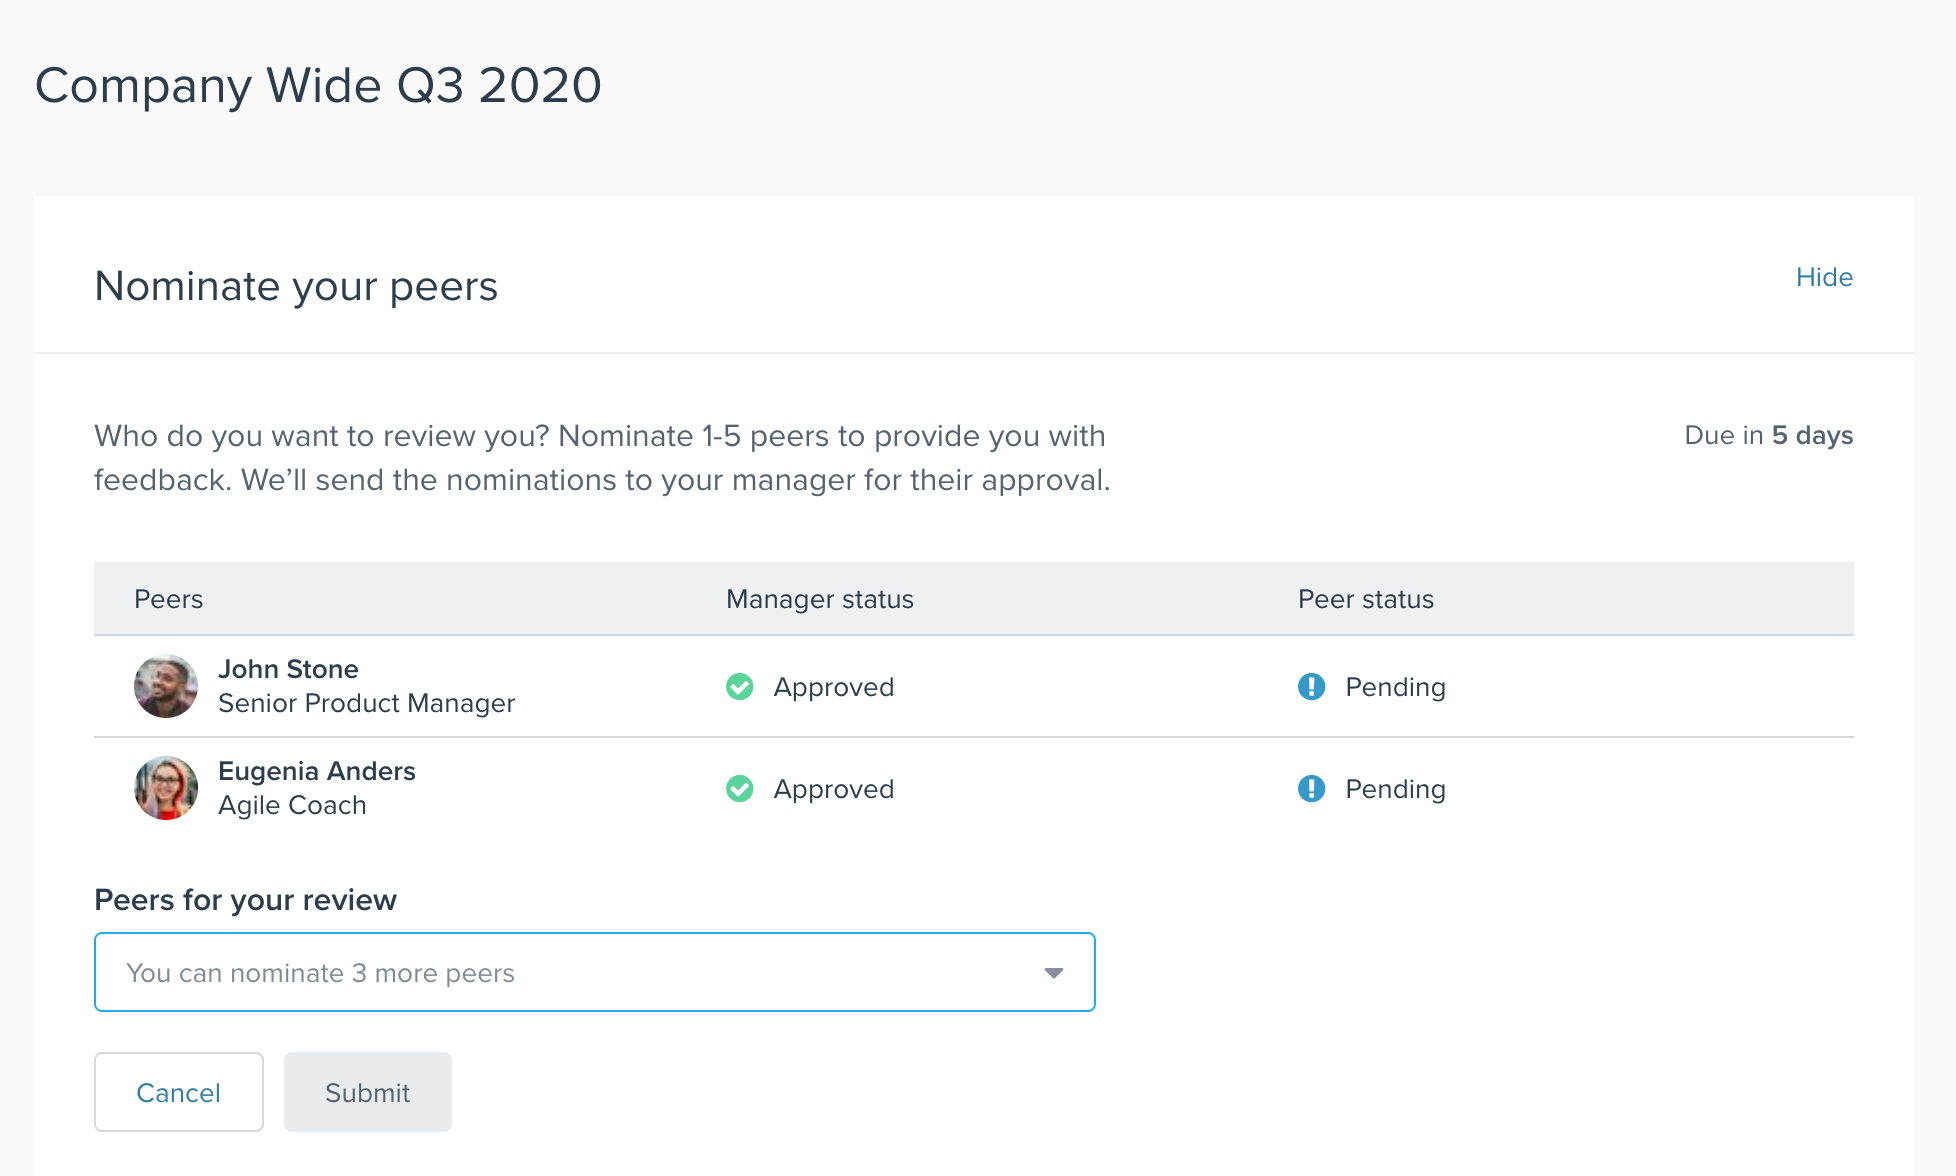Select the Eugenia Anders name text

317,771
